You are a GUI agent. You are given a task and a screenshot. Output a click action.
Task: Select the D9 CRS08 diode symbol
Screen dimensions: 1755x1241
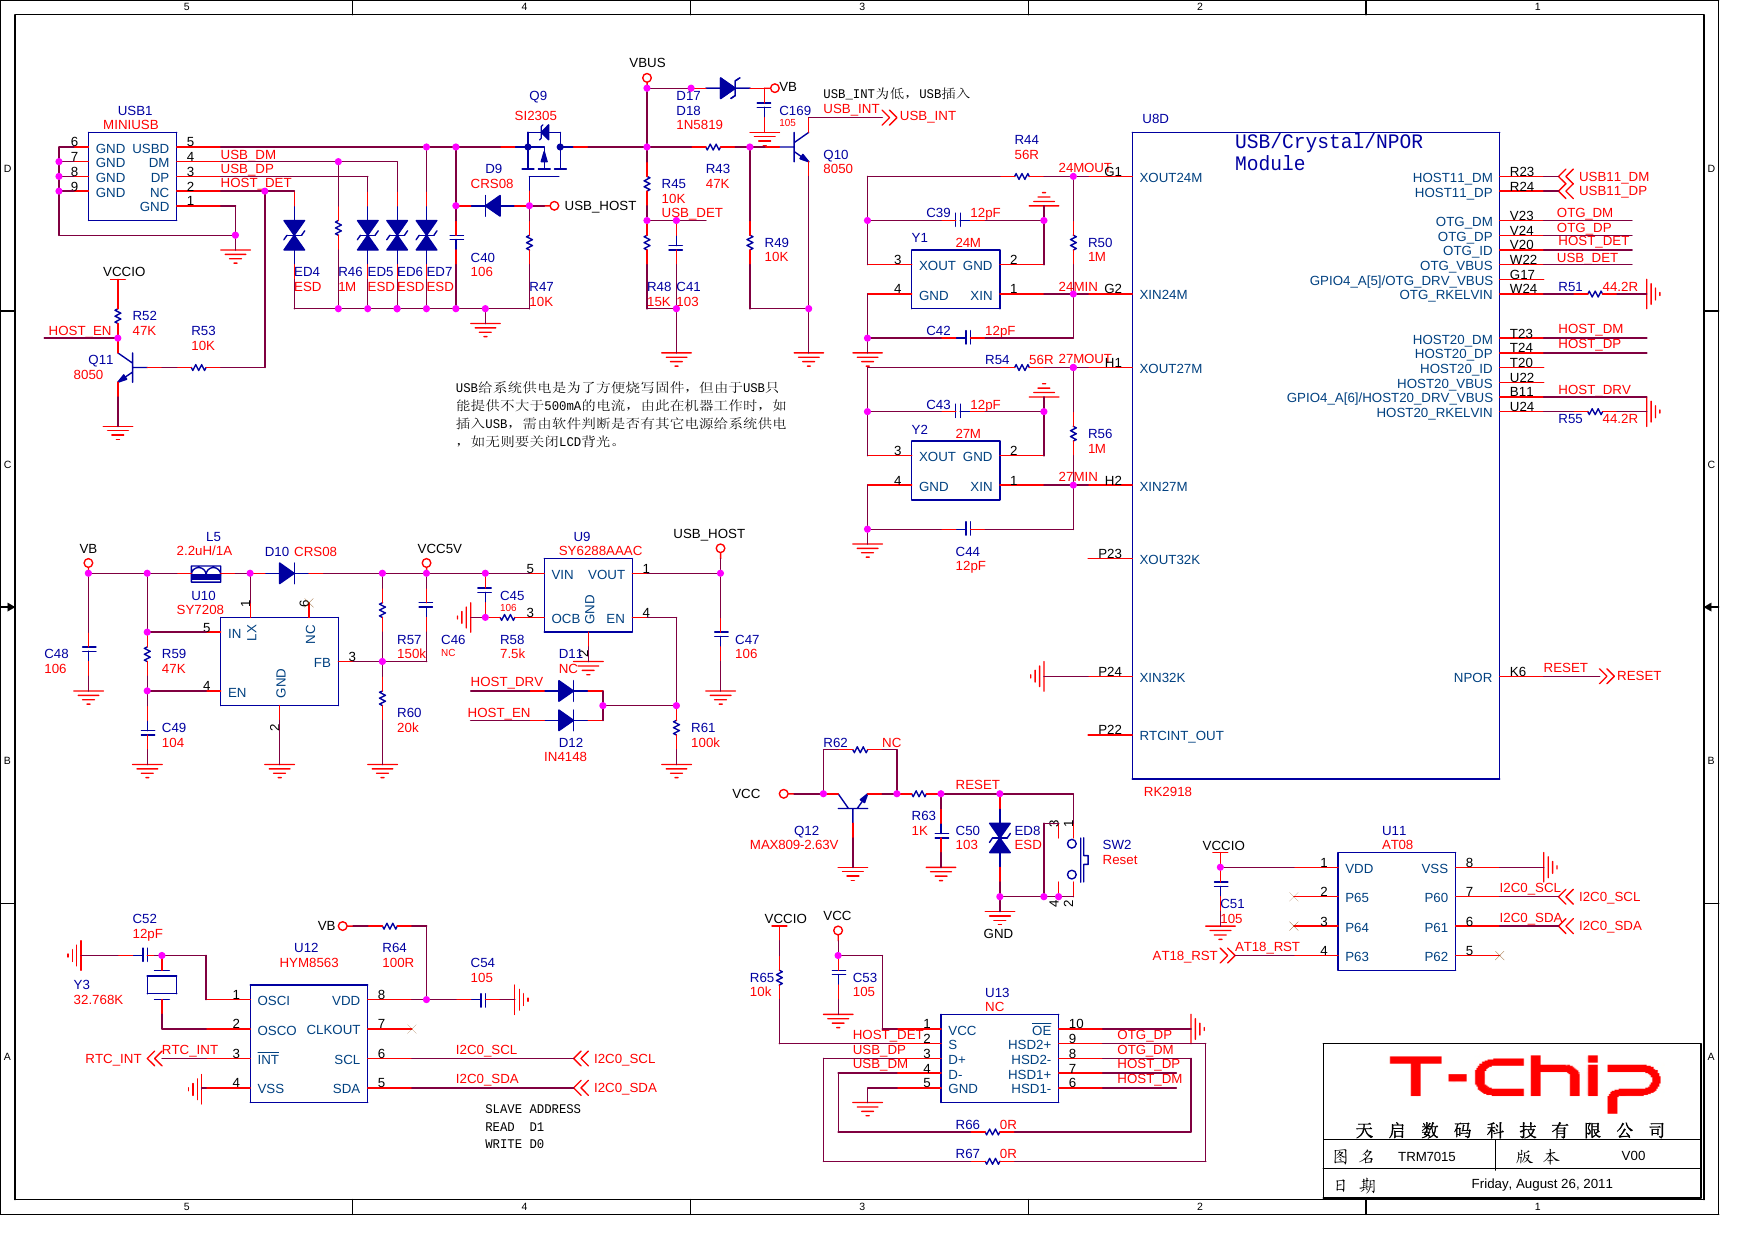[x=493, y=206]
